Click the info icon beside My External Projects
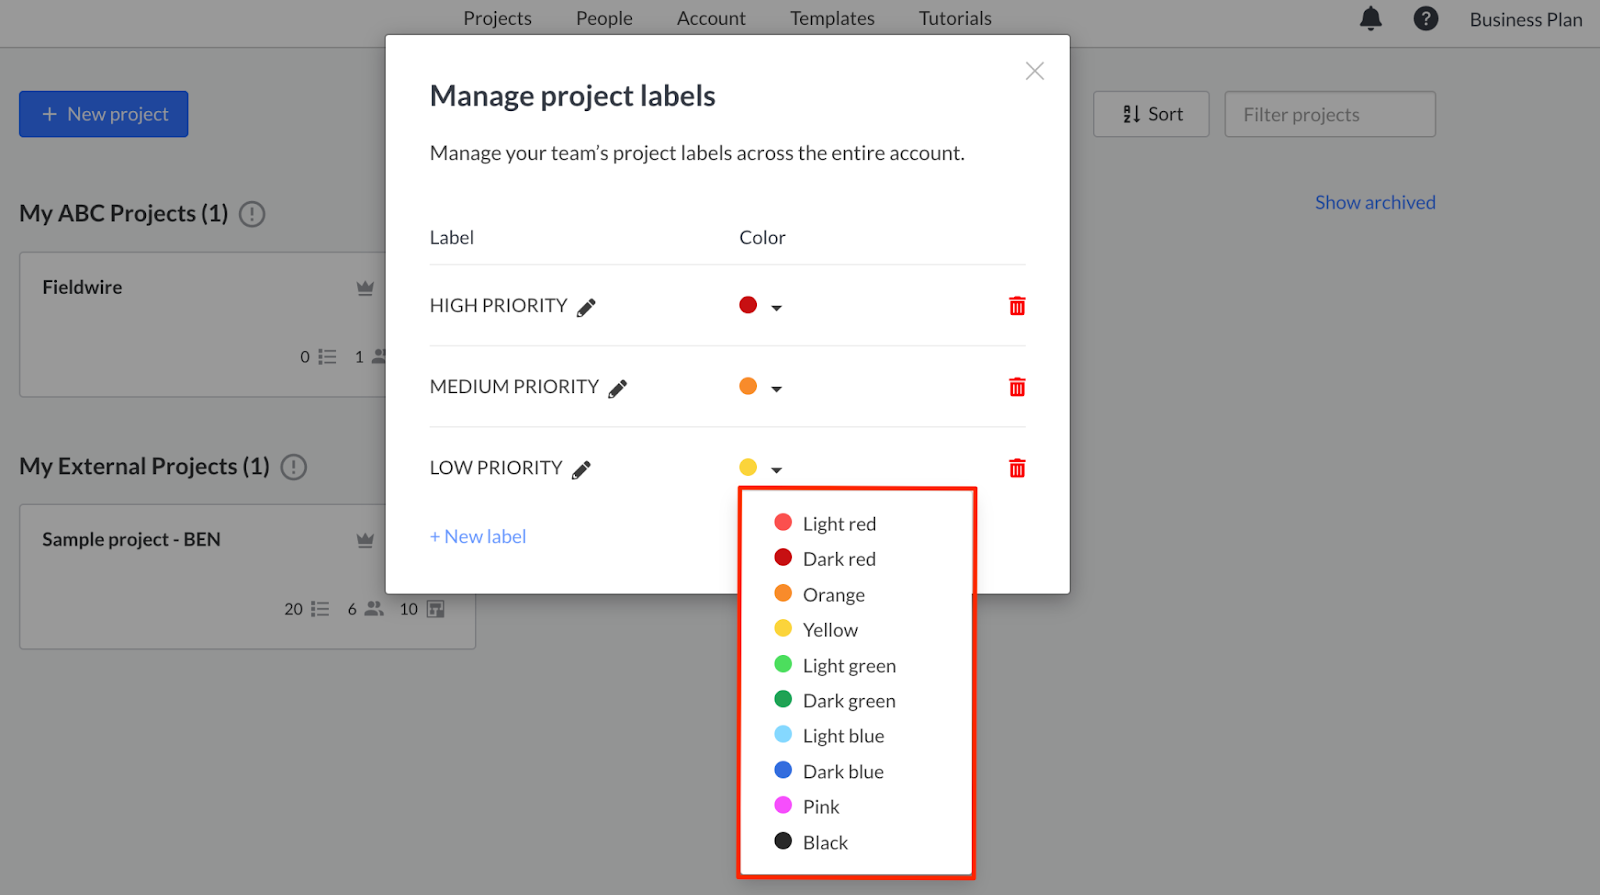Image resolution: width=1600 pixels, height=895 pixels. tap(293, 467)
